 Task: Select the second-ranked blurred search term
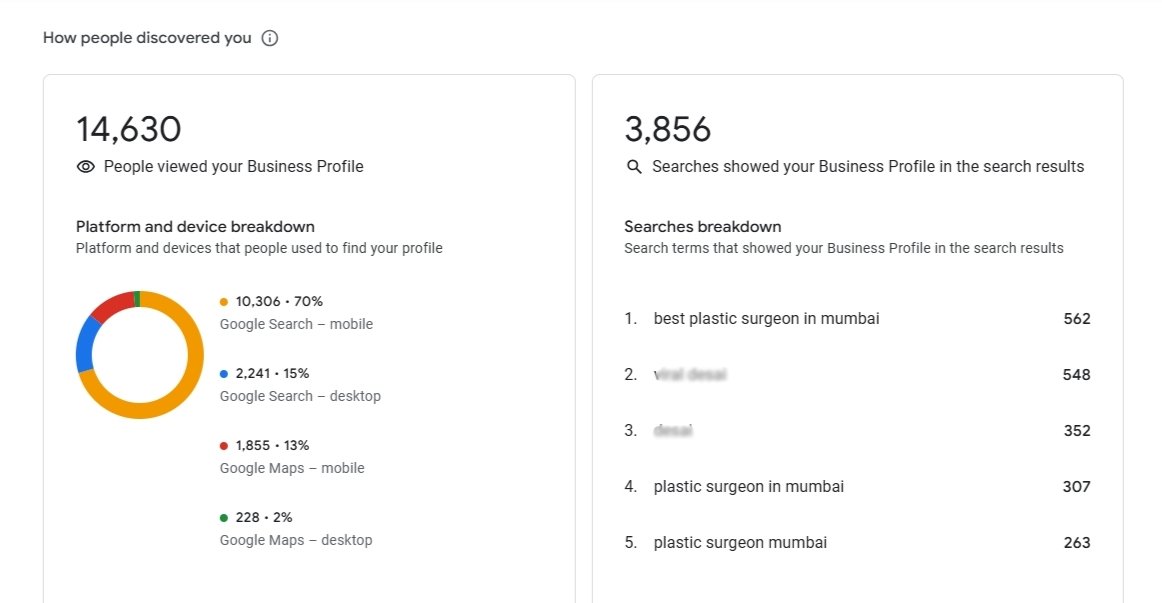(690, 375)
